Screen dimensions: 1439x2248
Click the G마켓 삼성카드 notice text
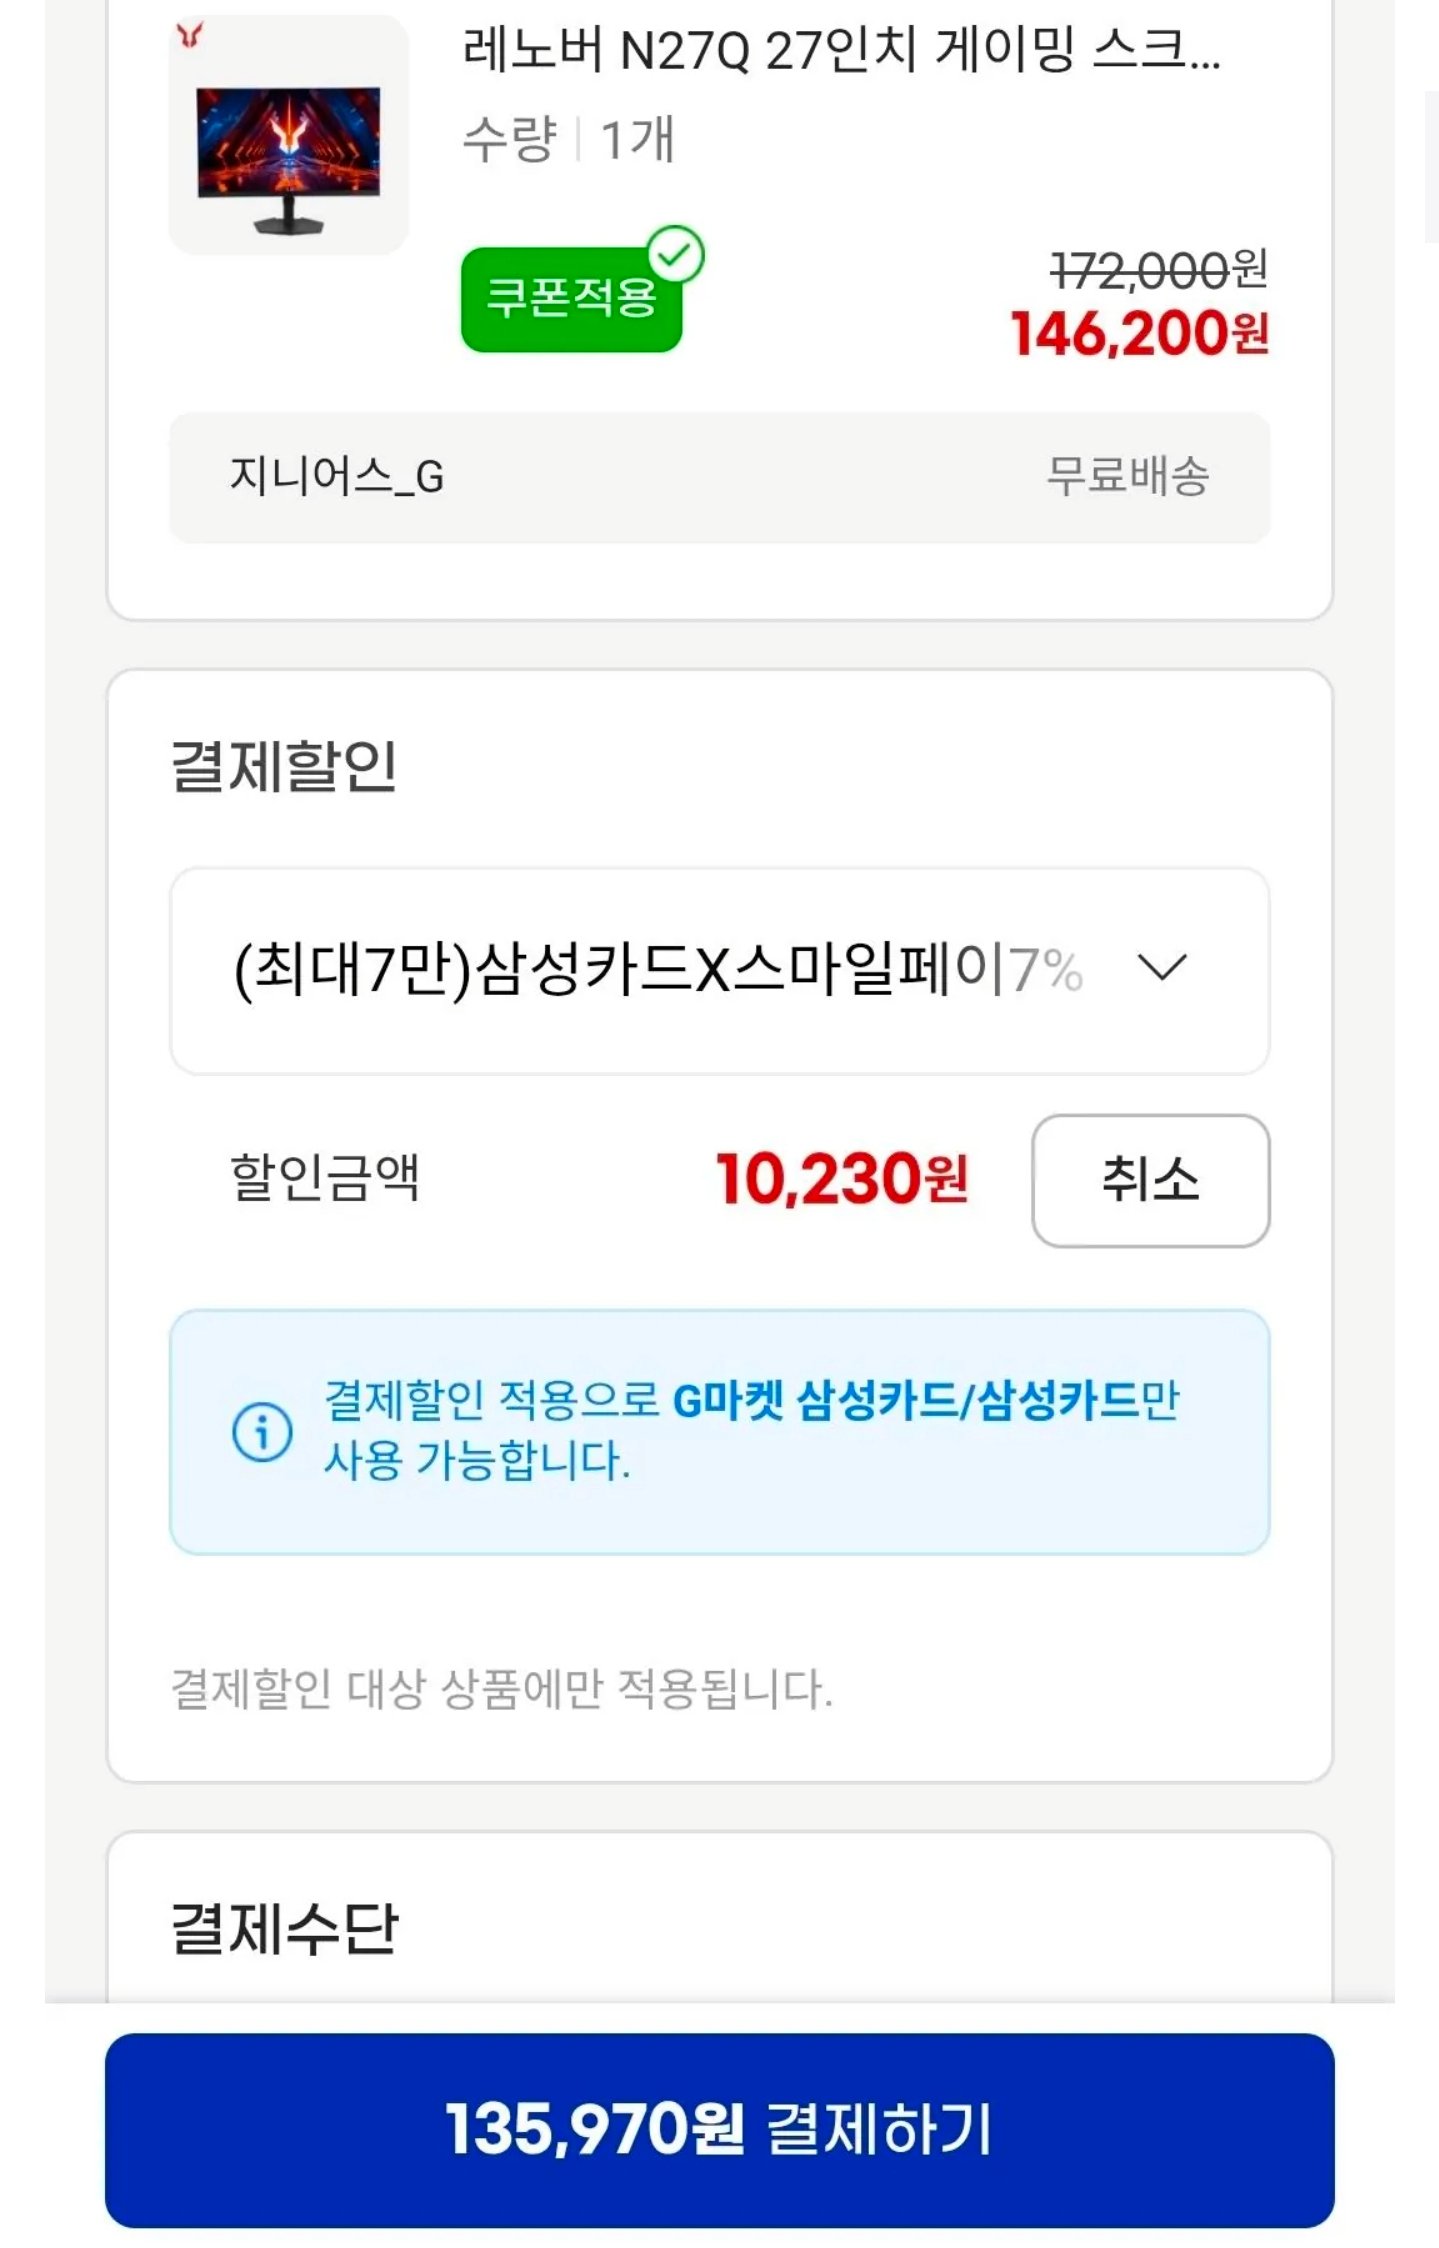click(750, 1430)
